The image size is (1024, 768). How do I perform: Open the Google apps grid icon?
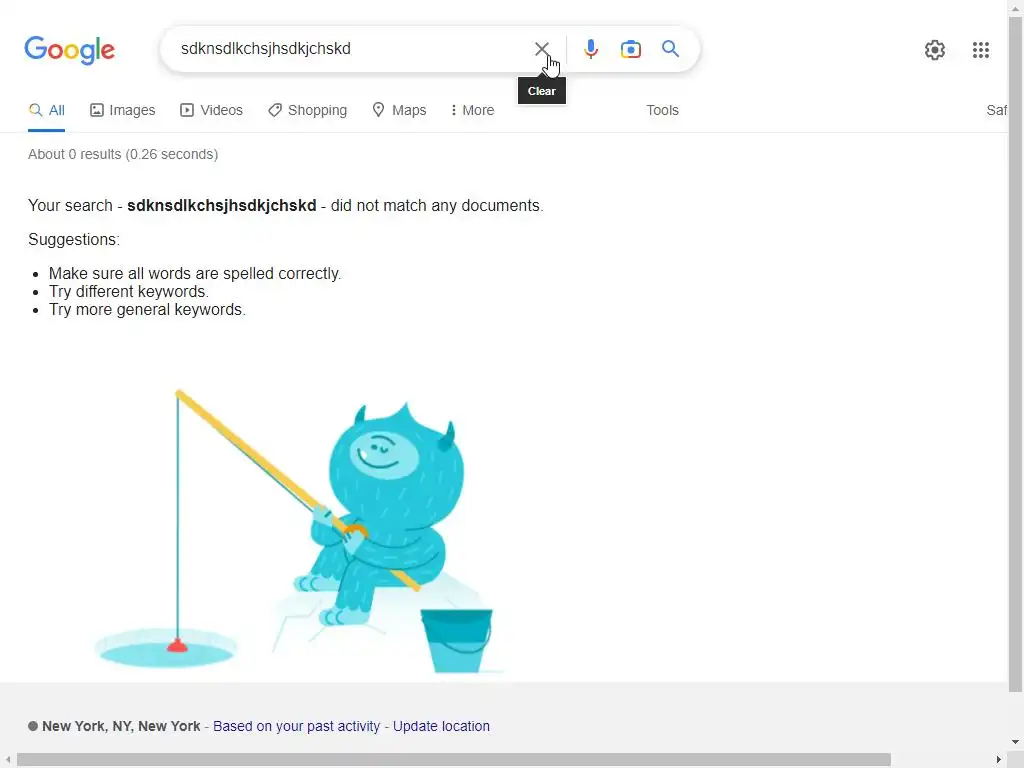(980, 50)
